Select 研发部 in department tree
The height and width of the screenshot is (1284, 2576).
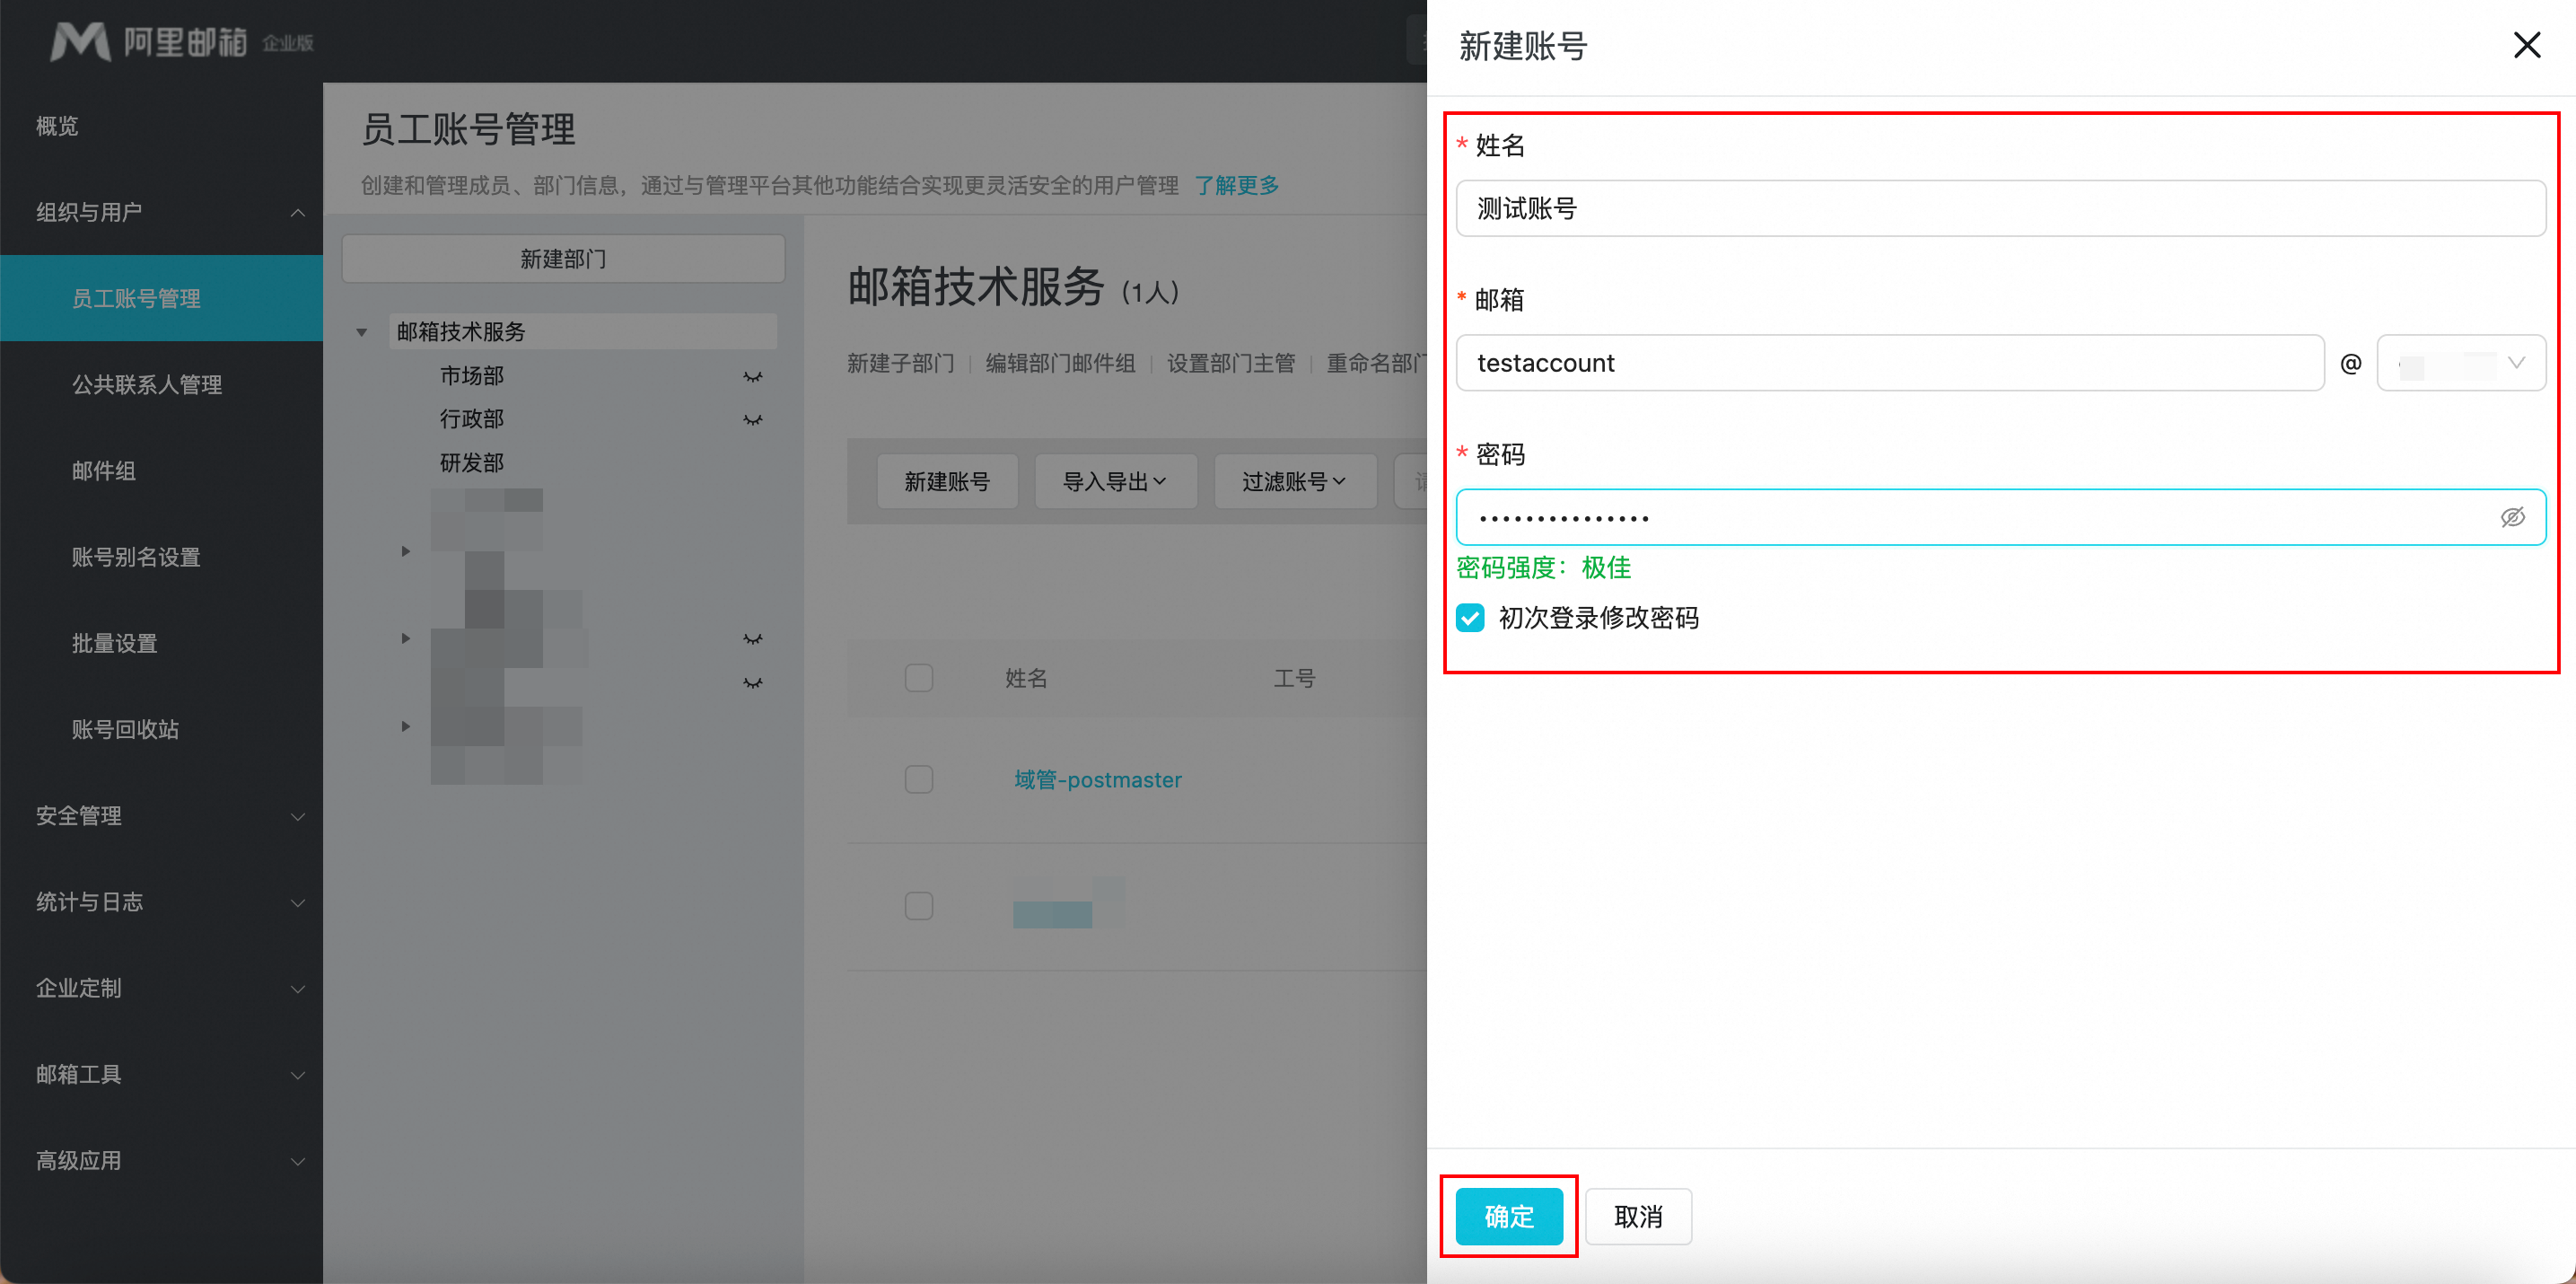pos(472,463)
